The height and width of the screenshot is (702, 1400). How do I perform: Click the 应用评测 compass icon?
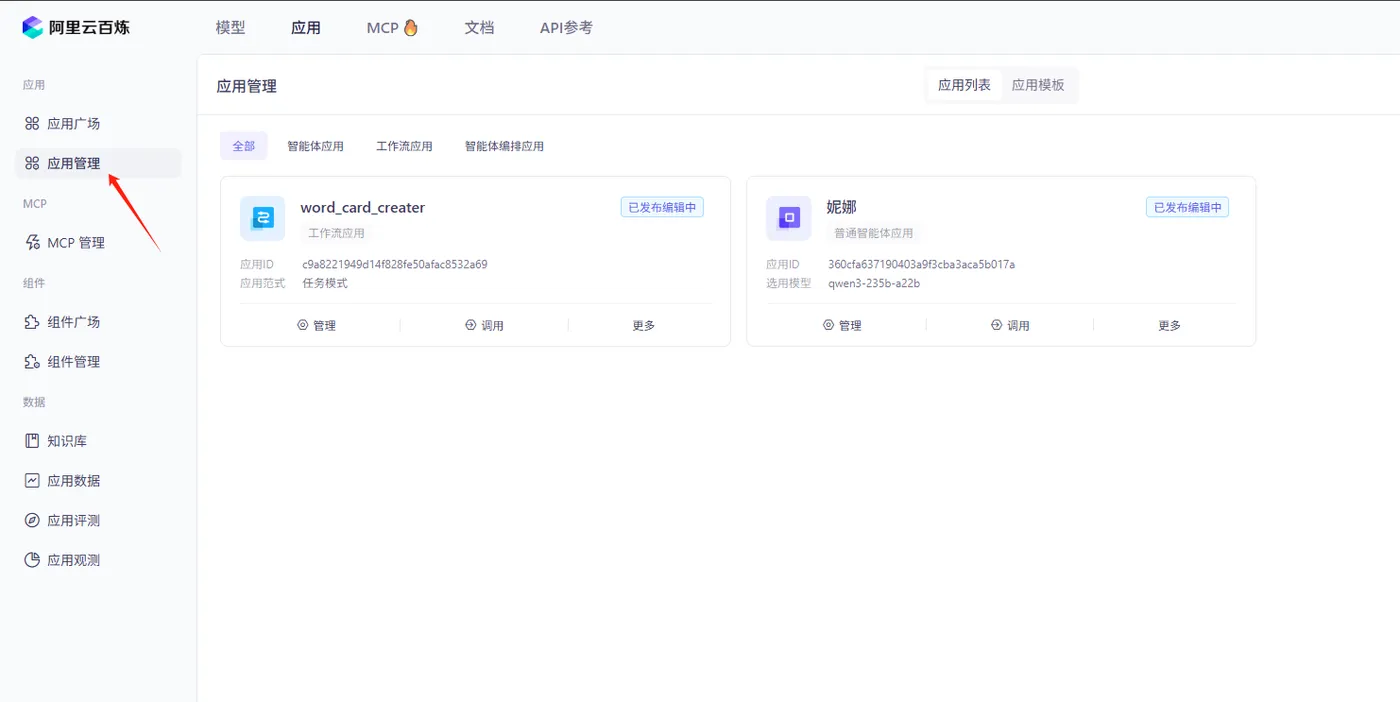32,521
